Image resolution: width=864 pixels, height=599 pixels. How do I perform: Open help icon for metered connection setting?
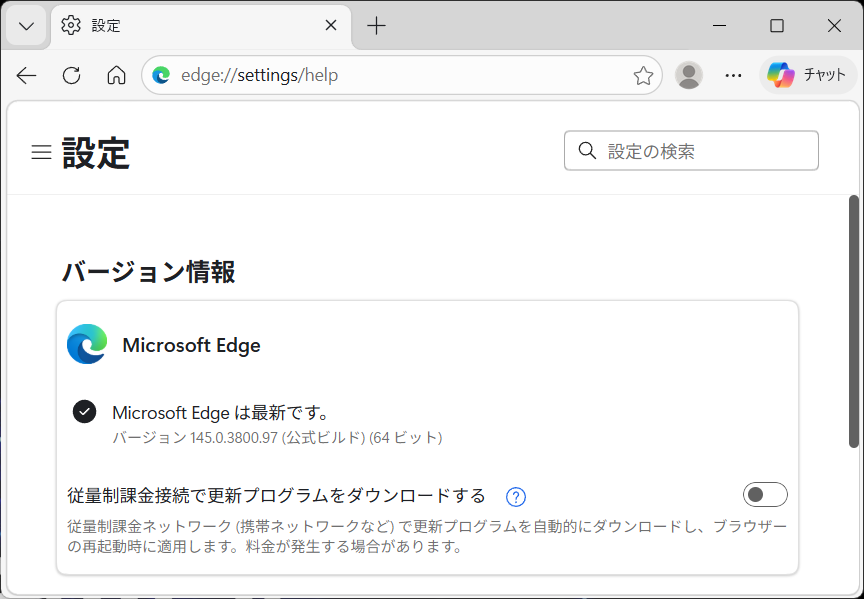[516, 497]
